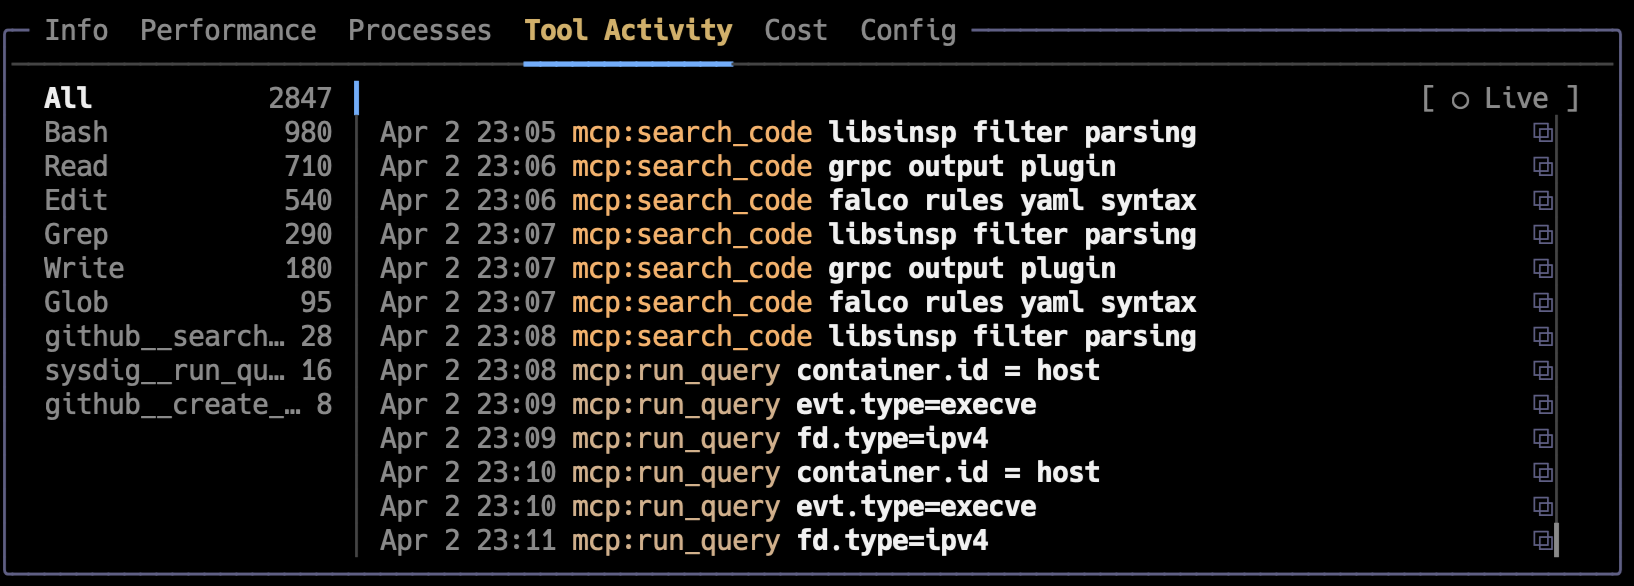Viewport: 1634px width, 586px height.
Task: Select the github__create_… filter with 8 calls
Action: [x=188, y=404]
